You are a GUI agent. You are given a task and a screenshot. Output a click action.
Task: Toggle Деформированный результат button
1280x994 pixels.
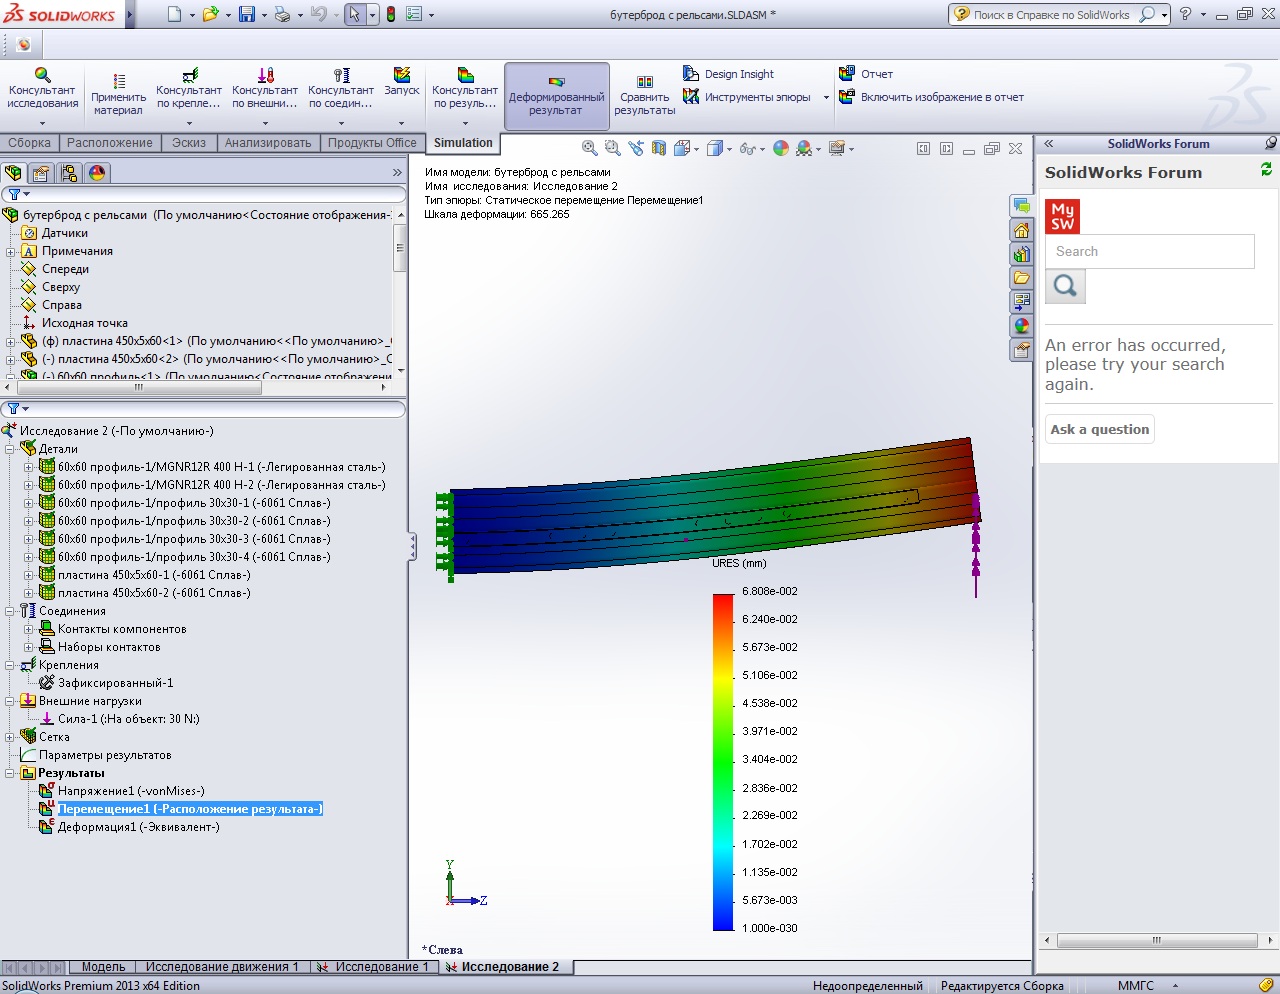(x=556, y=95)
